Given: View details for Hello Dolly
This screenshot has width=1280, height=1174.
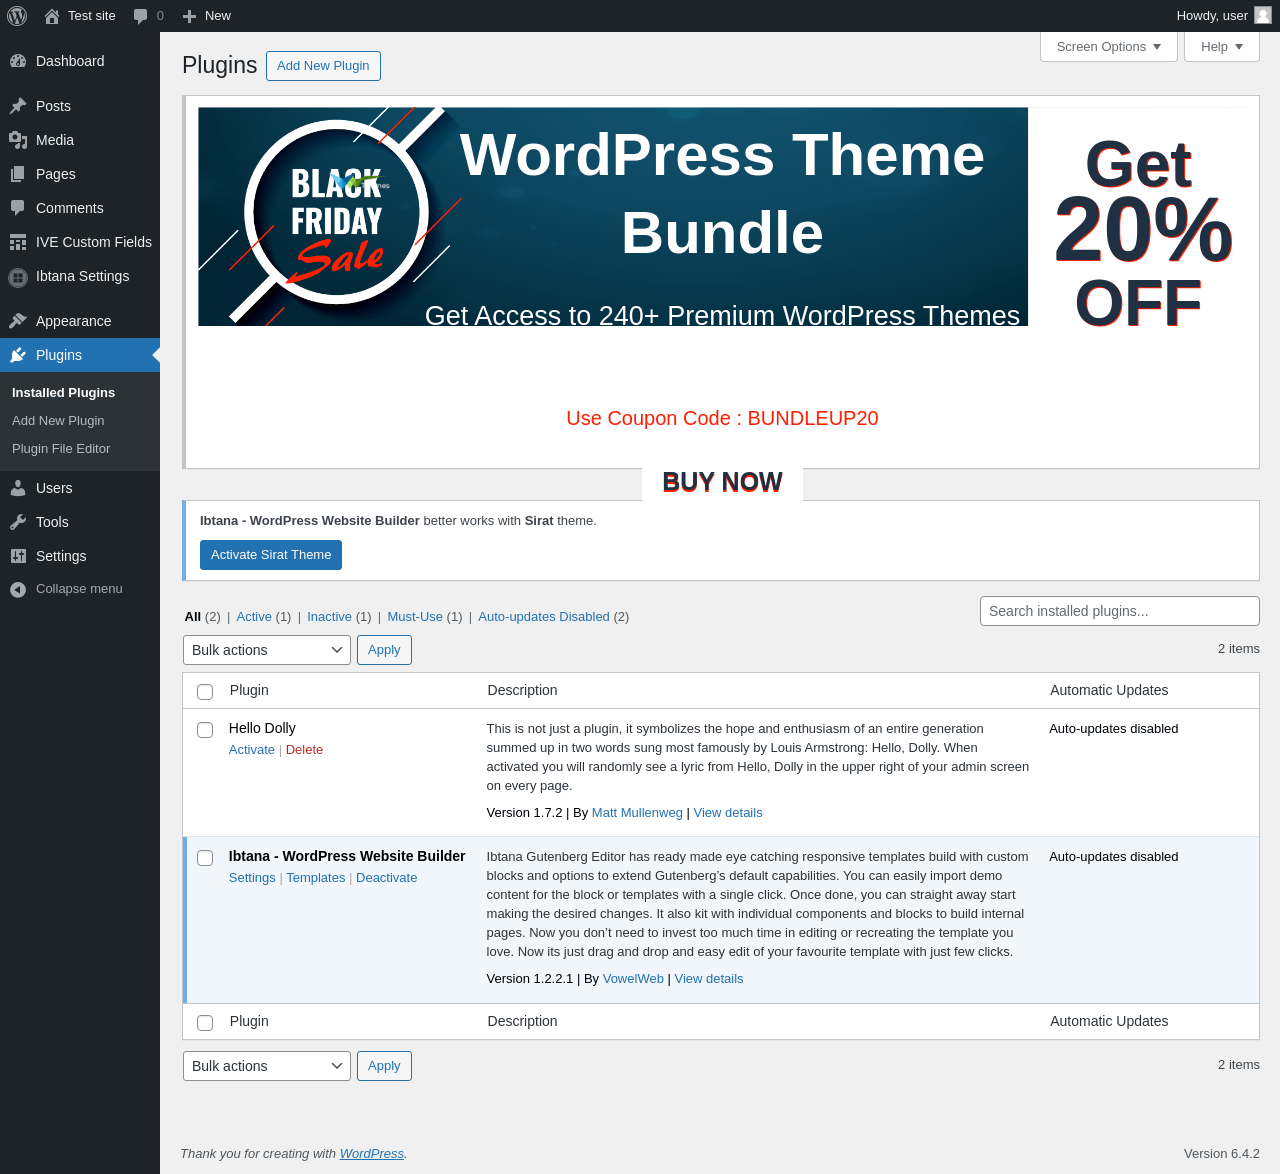Looking at the screenshot, I should pos(728,813).
